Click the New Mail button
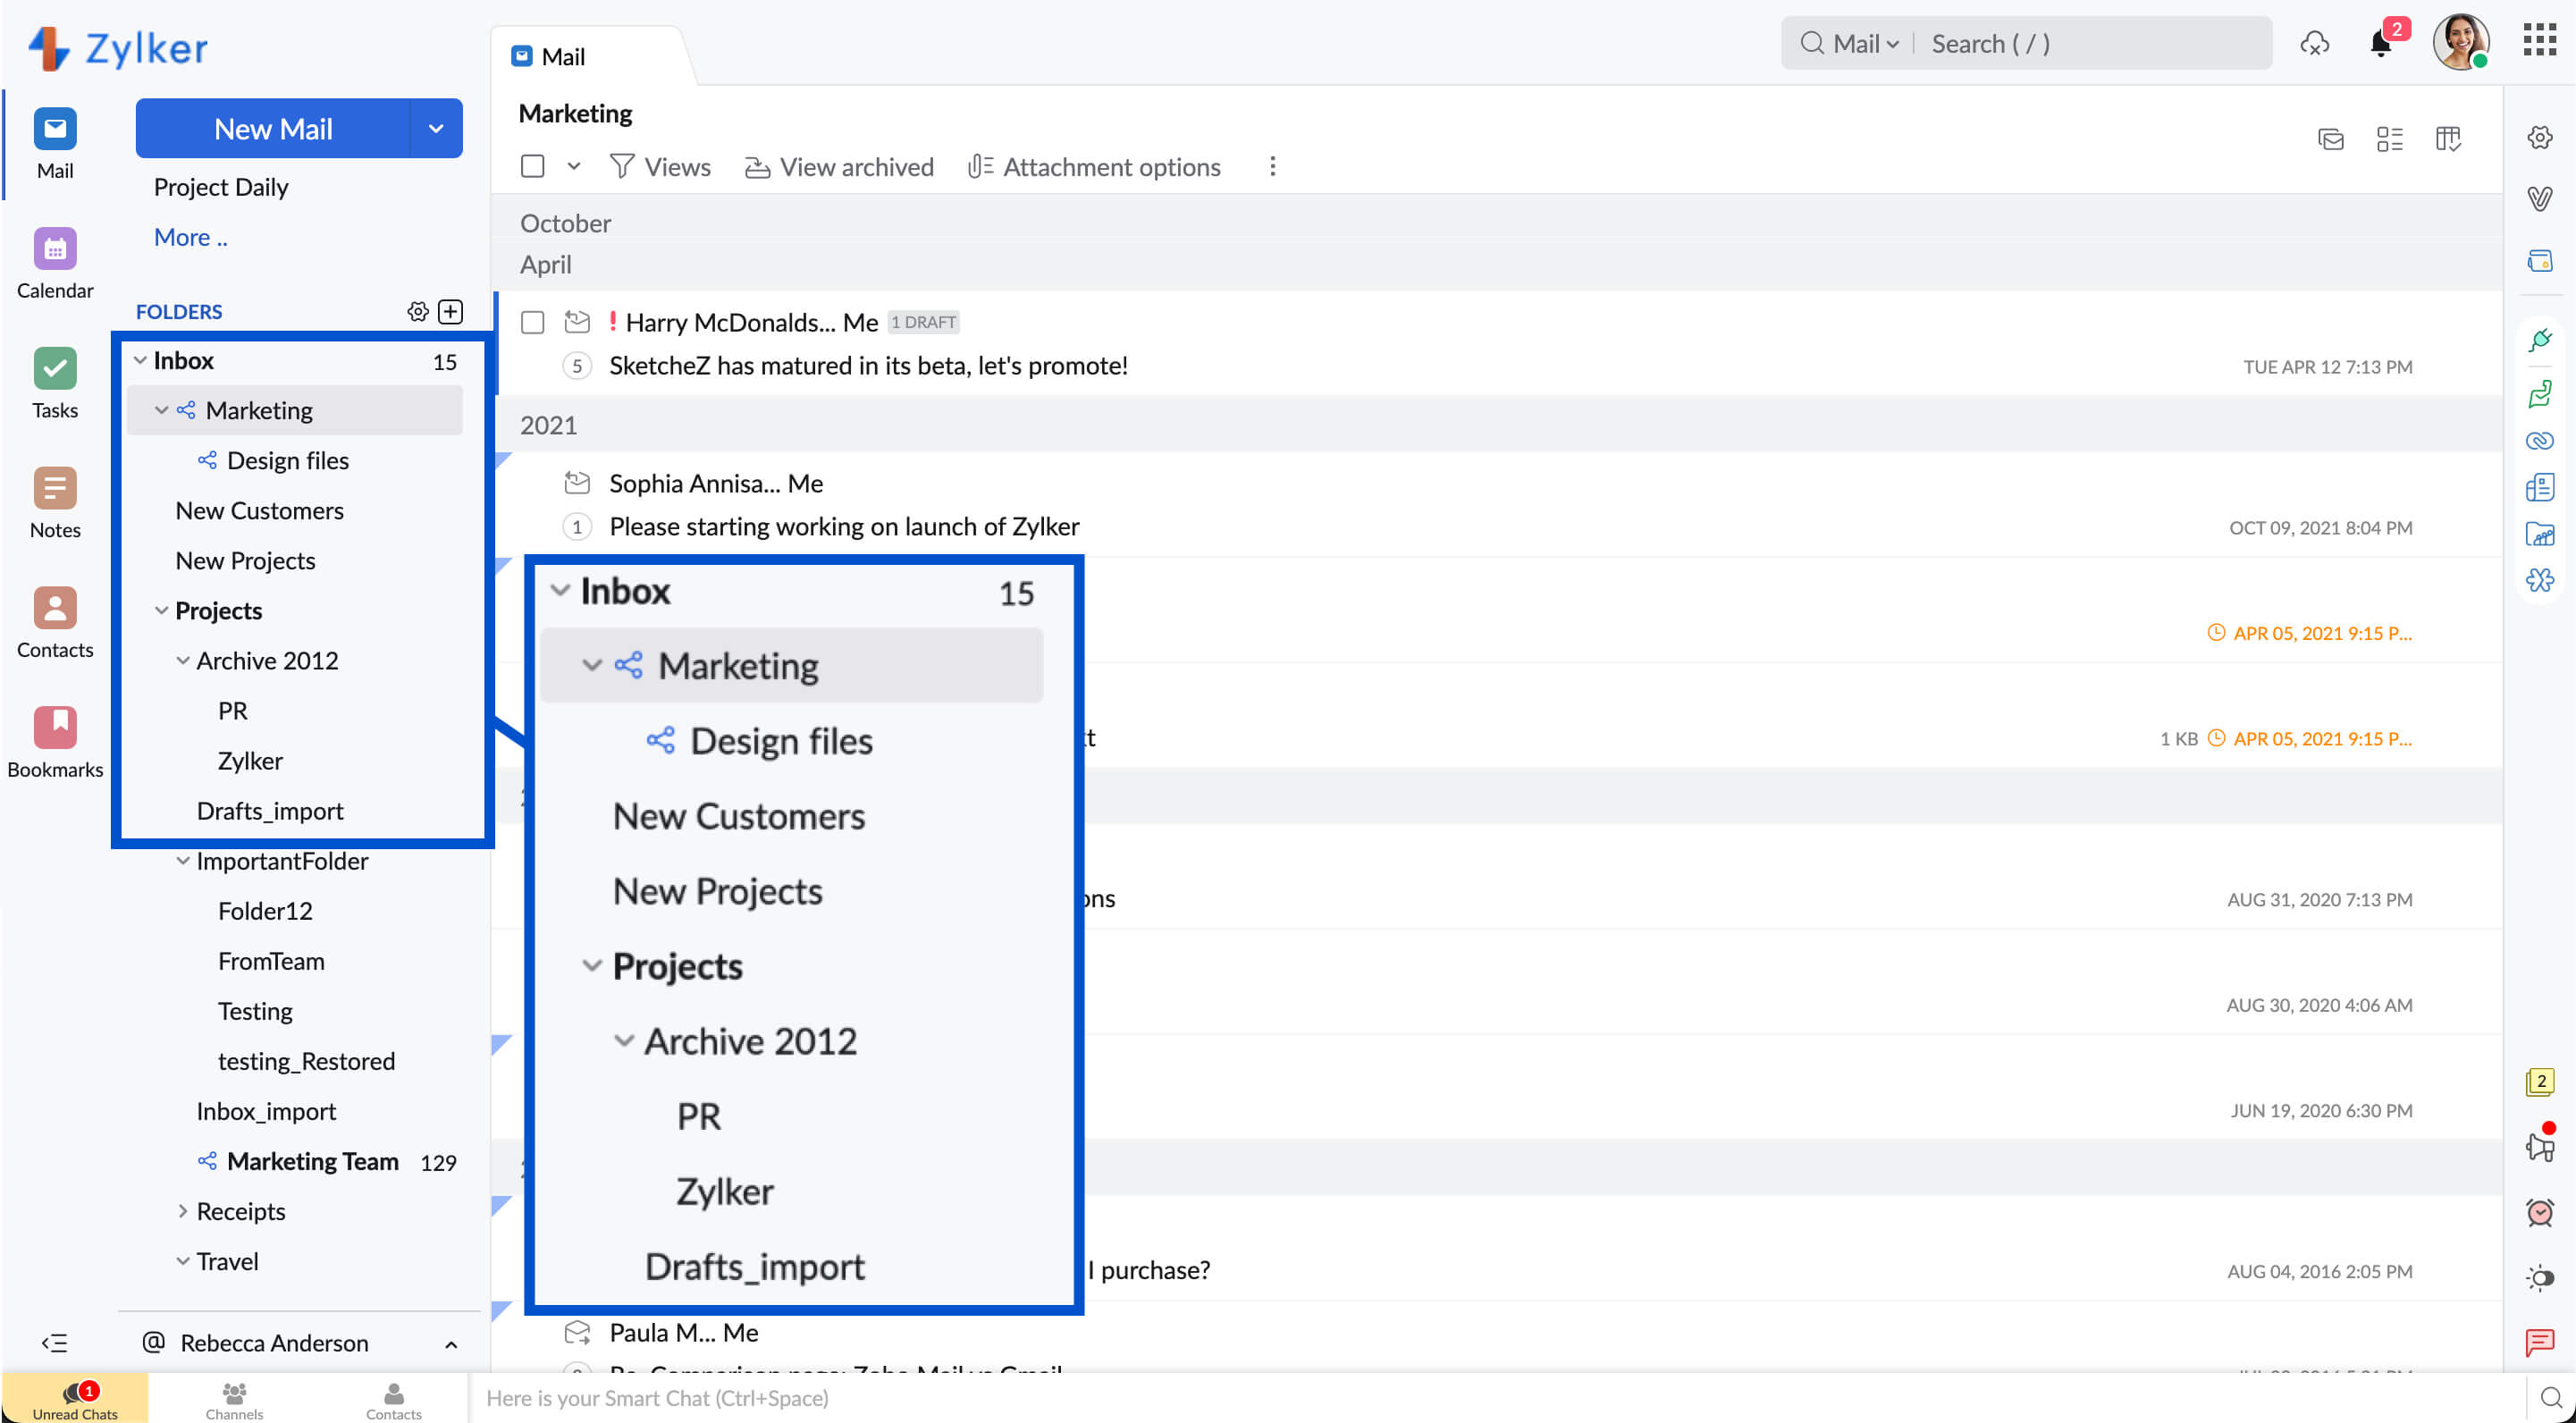The image size is (2576, 1423). [273, 128]
